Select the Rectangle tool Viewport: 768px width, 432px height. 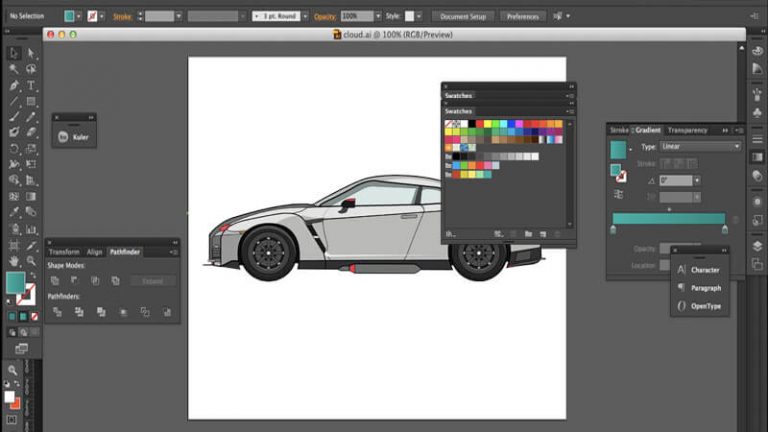31,101
